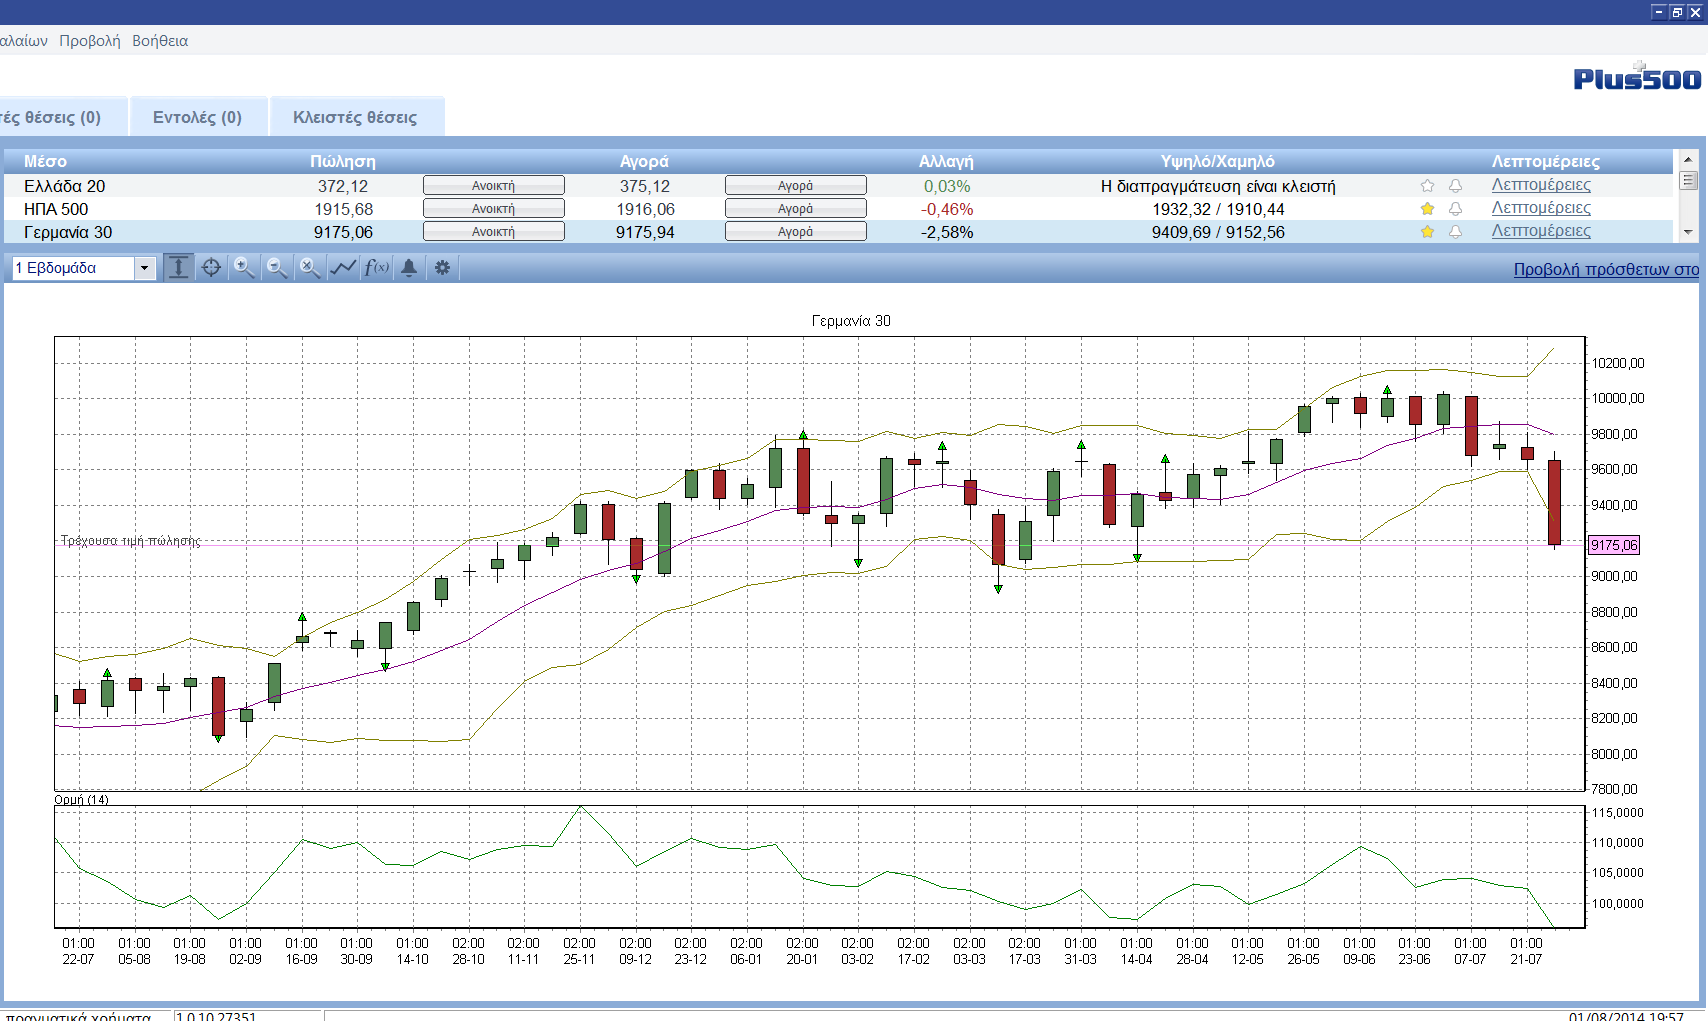Select the crosshair tool in chart toolbar

tap(211, 268)
